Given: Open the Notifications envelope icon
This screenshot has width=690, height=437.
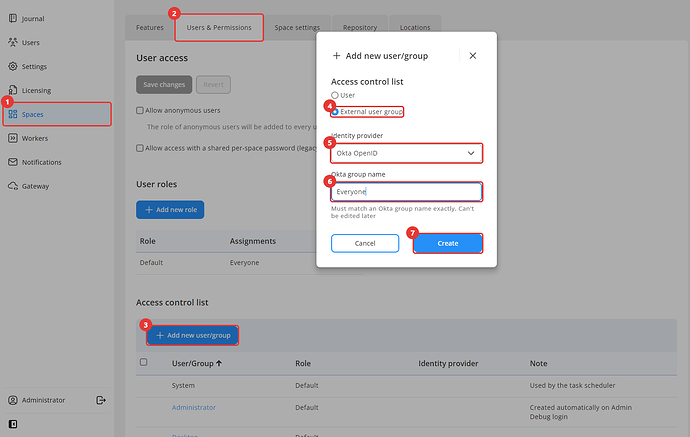Looking at the screenshot, I should [x=13, y=162].
